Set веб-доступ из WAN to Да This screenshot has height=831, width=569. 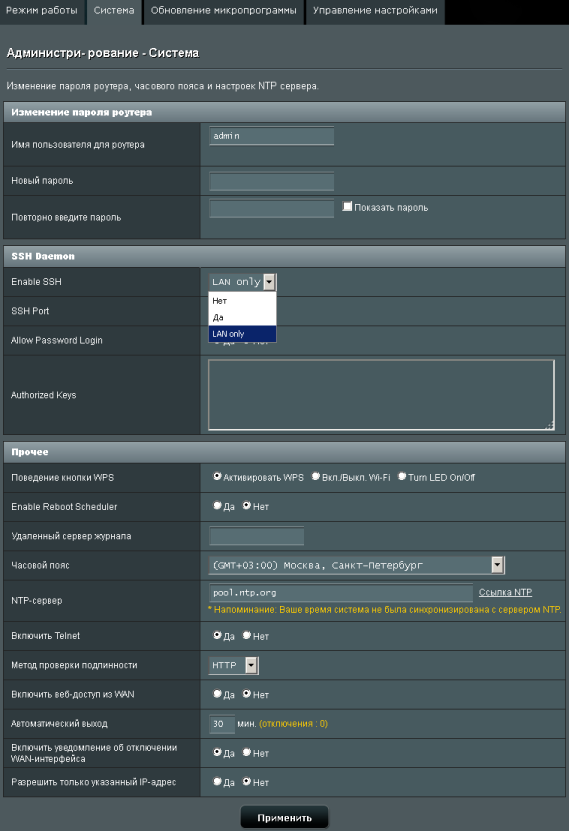pos(217,693)
